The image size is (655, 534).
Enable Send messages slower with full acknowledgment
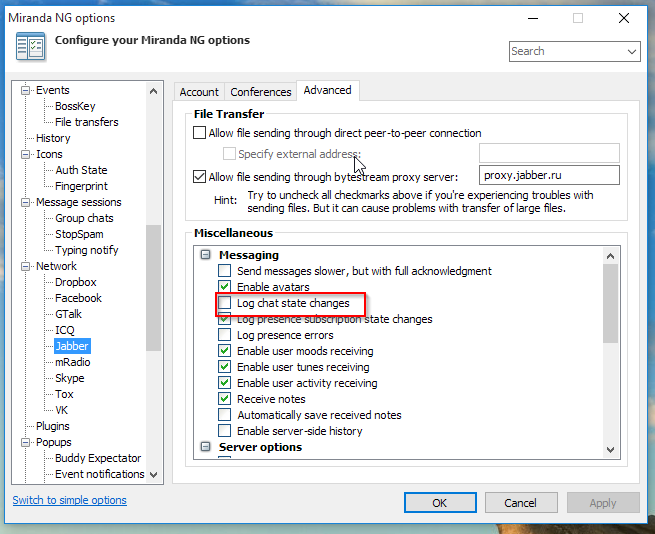coord(225,271)
